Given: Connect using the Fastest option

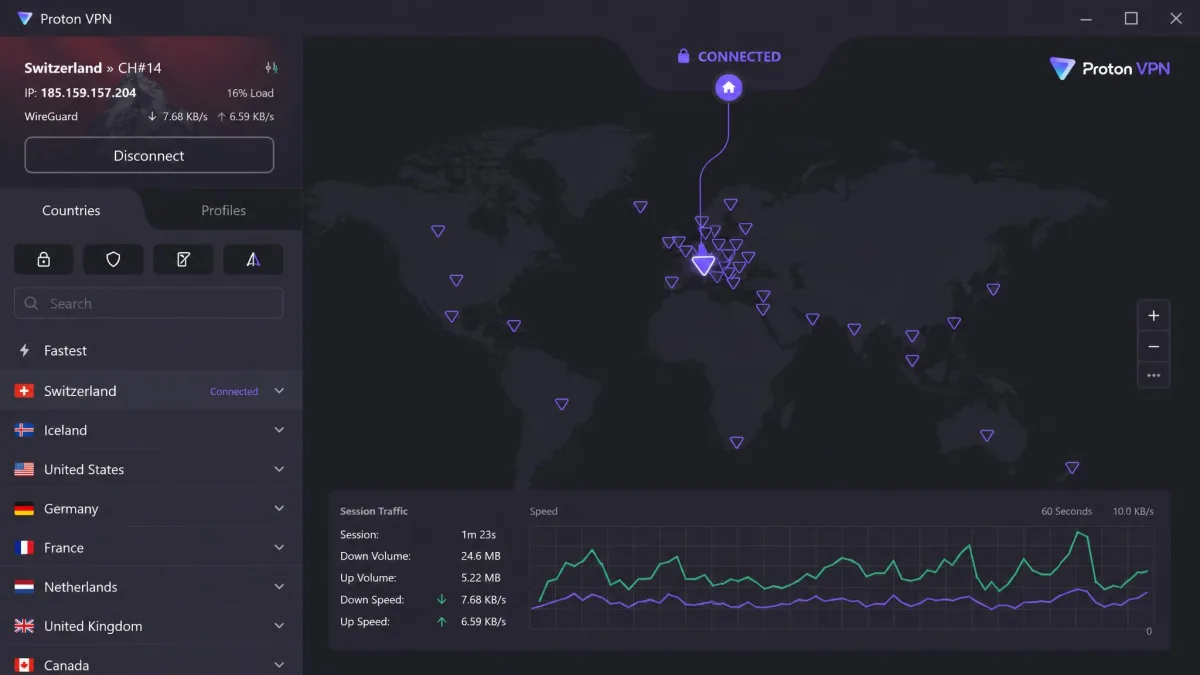Looking at the screenshot, I should tap(151, 351).
